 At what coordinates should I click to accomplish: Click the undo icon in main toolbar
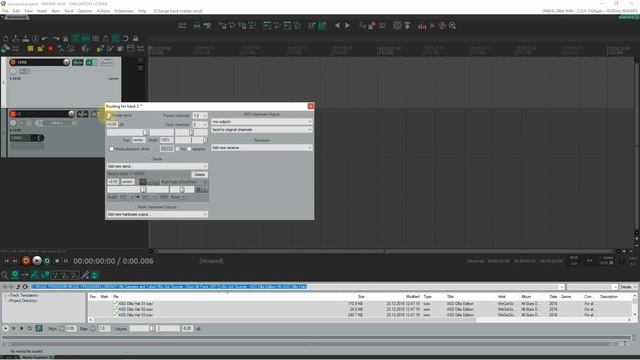click(45, 38)
